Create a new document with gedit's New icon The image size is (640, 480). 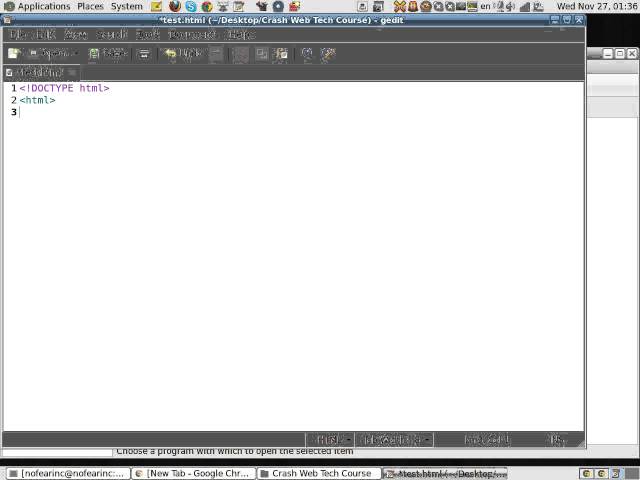pyautogui.click(x=14, y=53)
